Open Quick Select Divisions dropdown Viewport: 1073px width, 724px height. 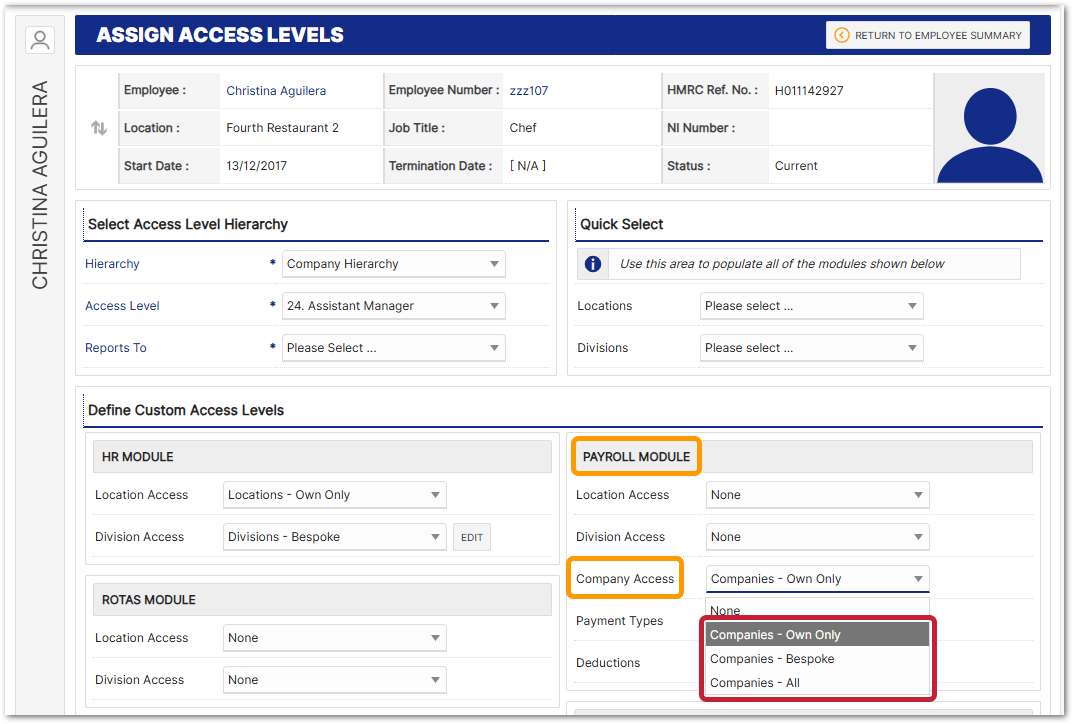[811, 348]
